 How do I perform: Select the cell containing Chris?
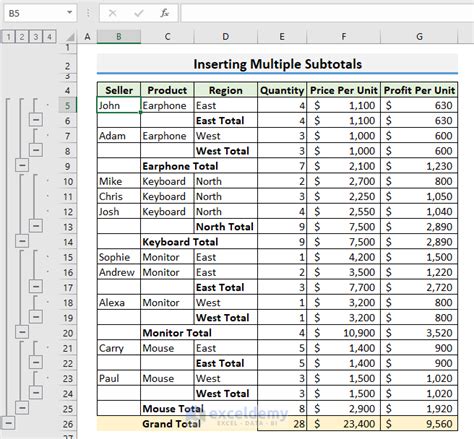tap(119, 196)
